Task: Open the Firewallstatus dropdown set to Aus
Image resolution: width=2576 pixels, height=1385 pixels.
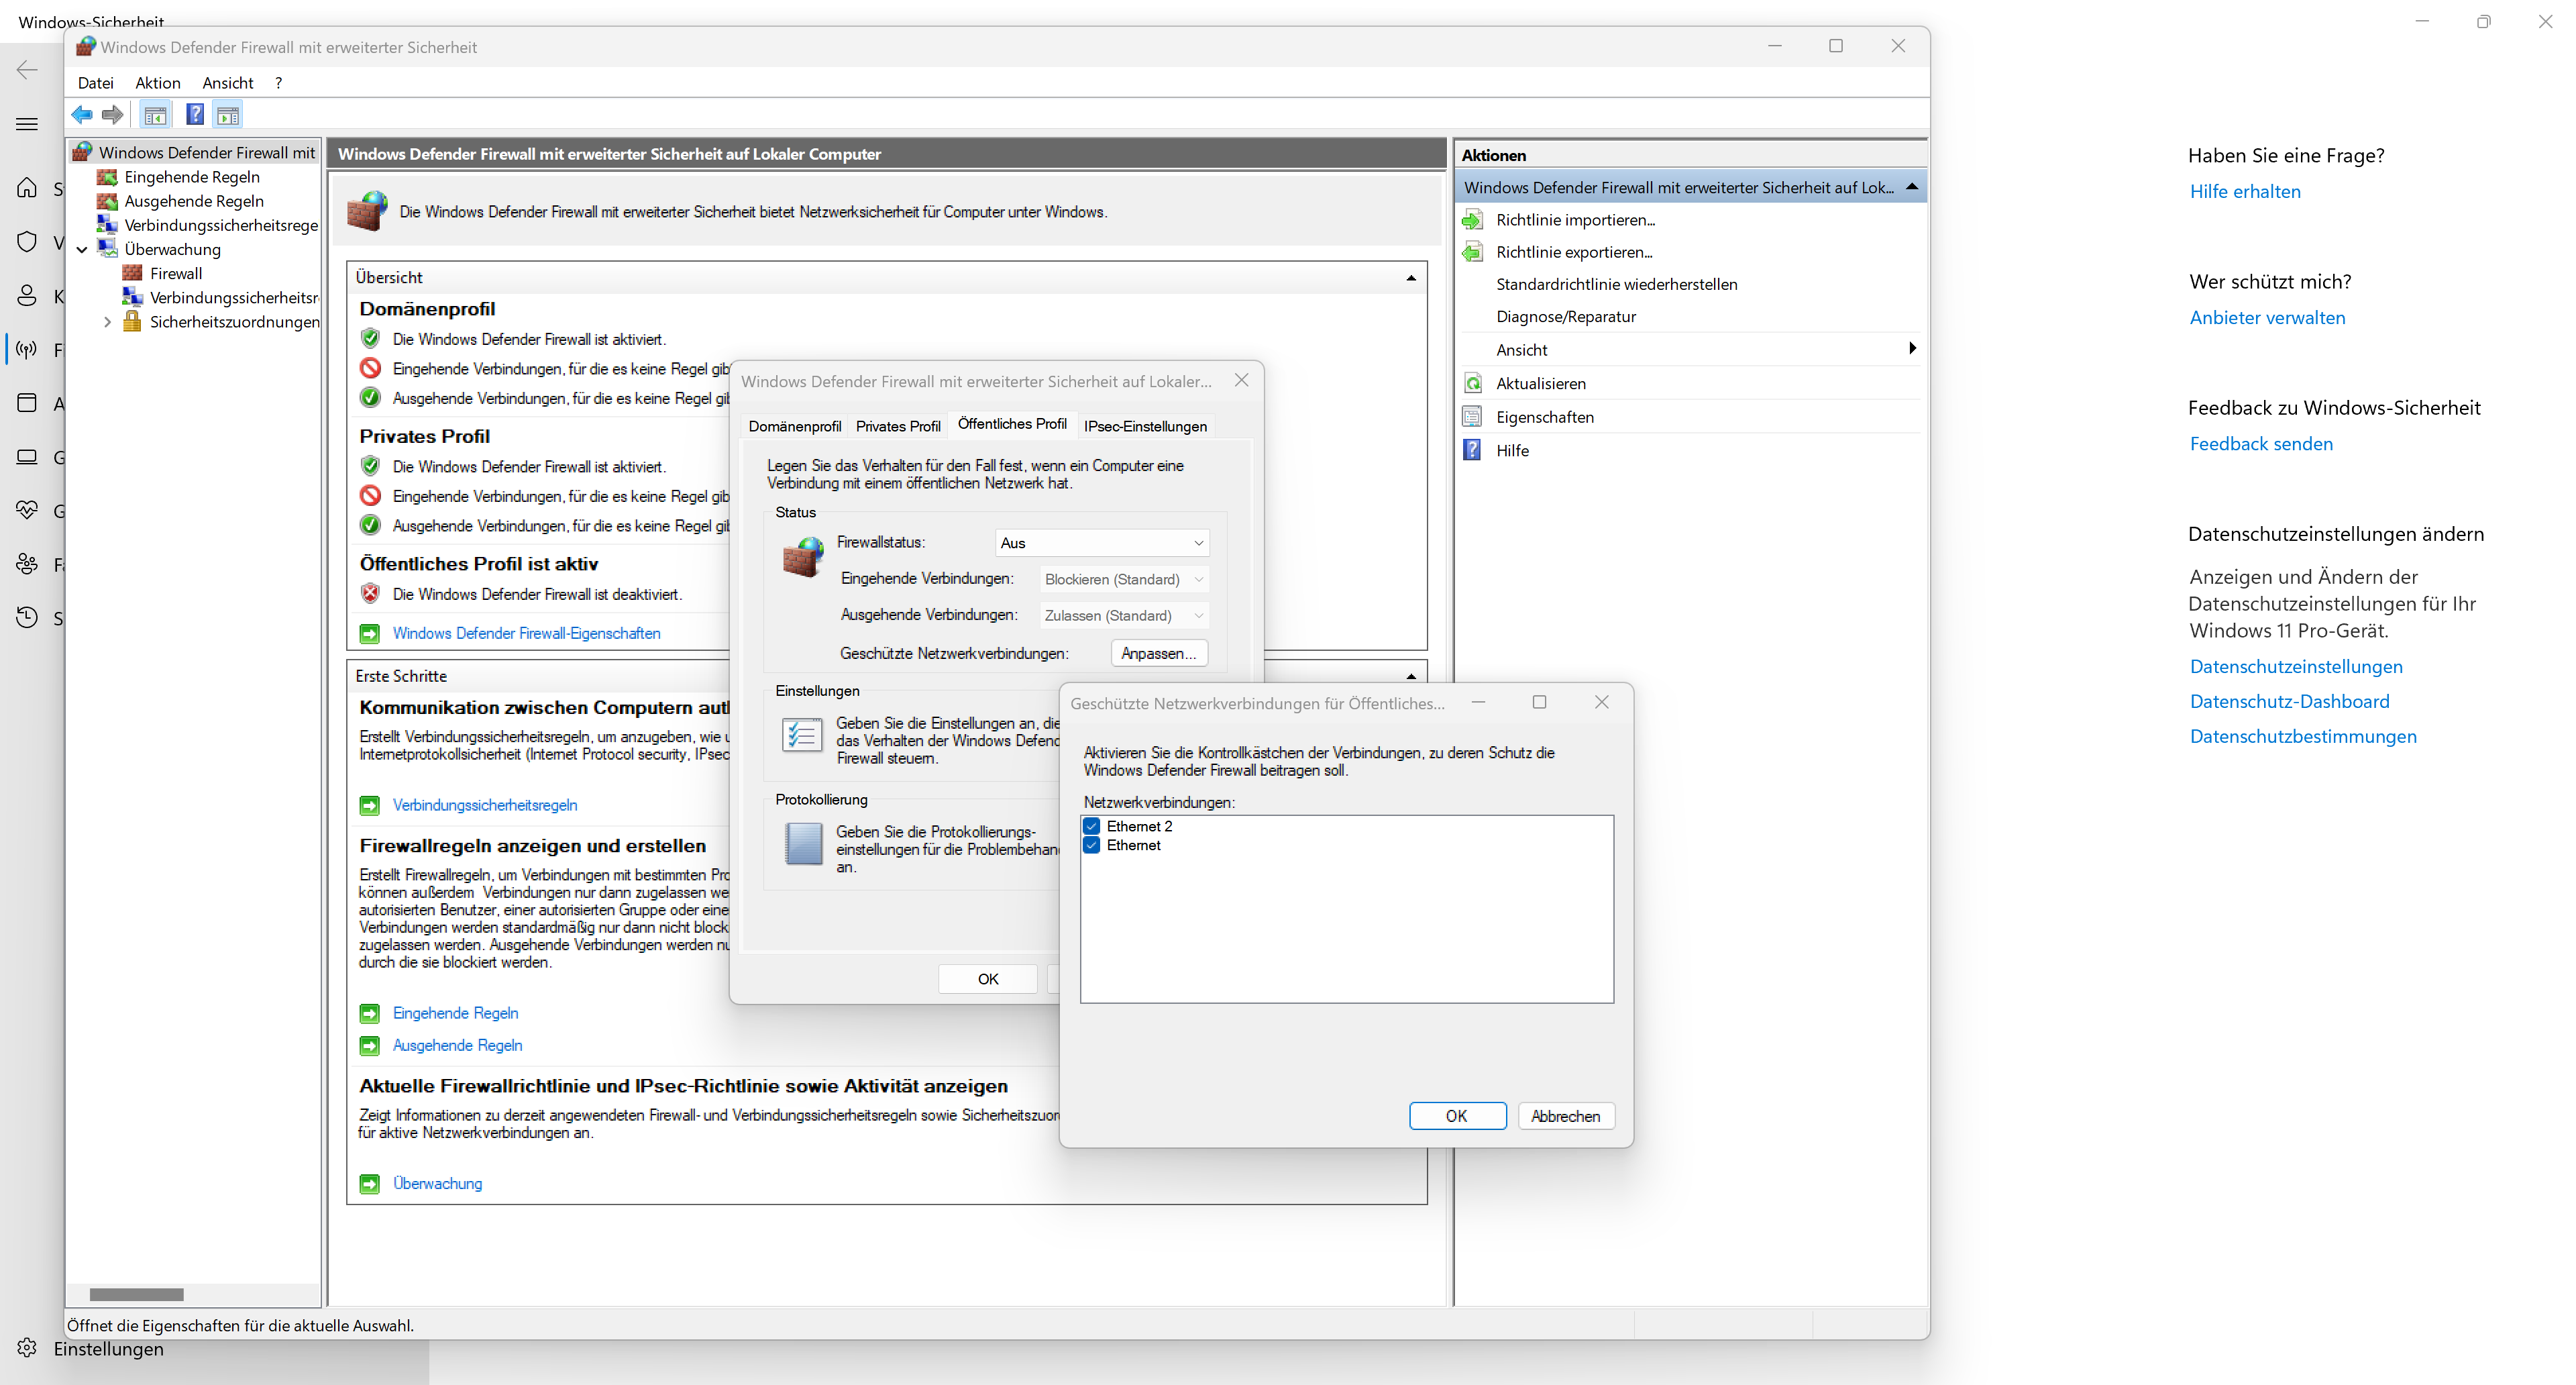Action: point(1102,543)
